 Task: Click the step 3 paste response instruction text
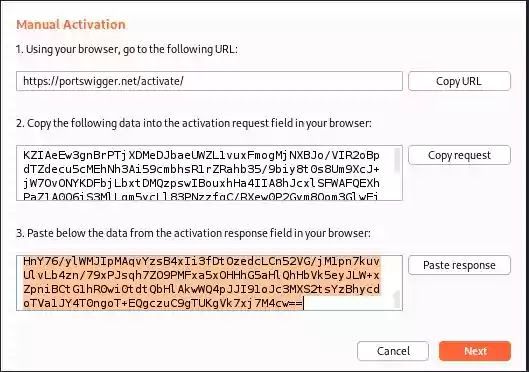click(193, 233)
